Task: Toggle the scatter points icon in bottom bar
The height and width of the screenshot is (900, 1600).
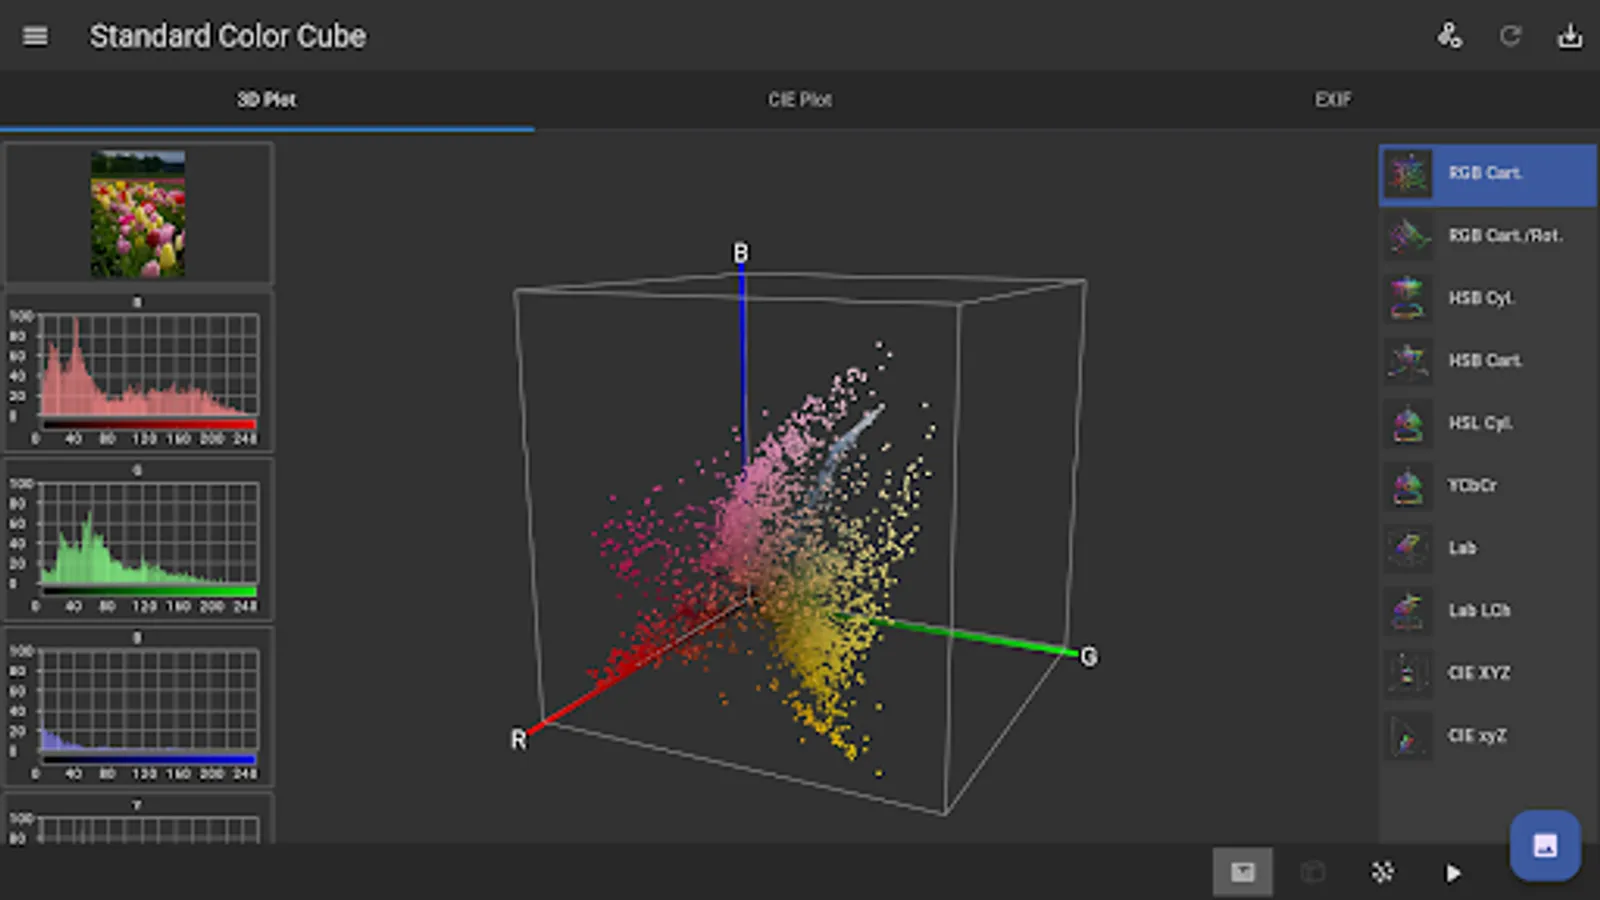Action: [x=1383, y=872]
